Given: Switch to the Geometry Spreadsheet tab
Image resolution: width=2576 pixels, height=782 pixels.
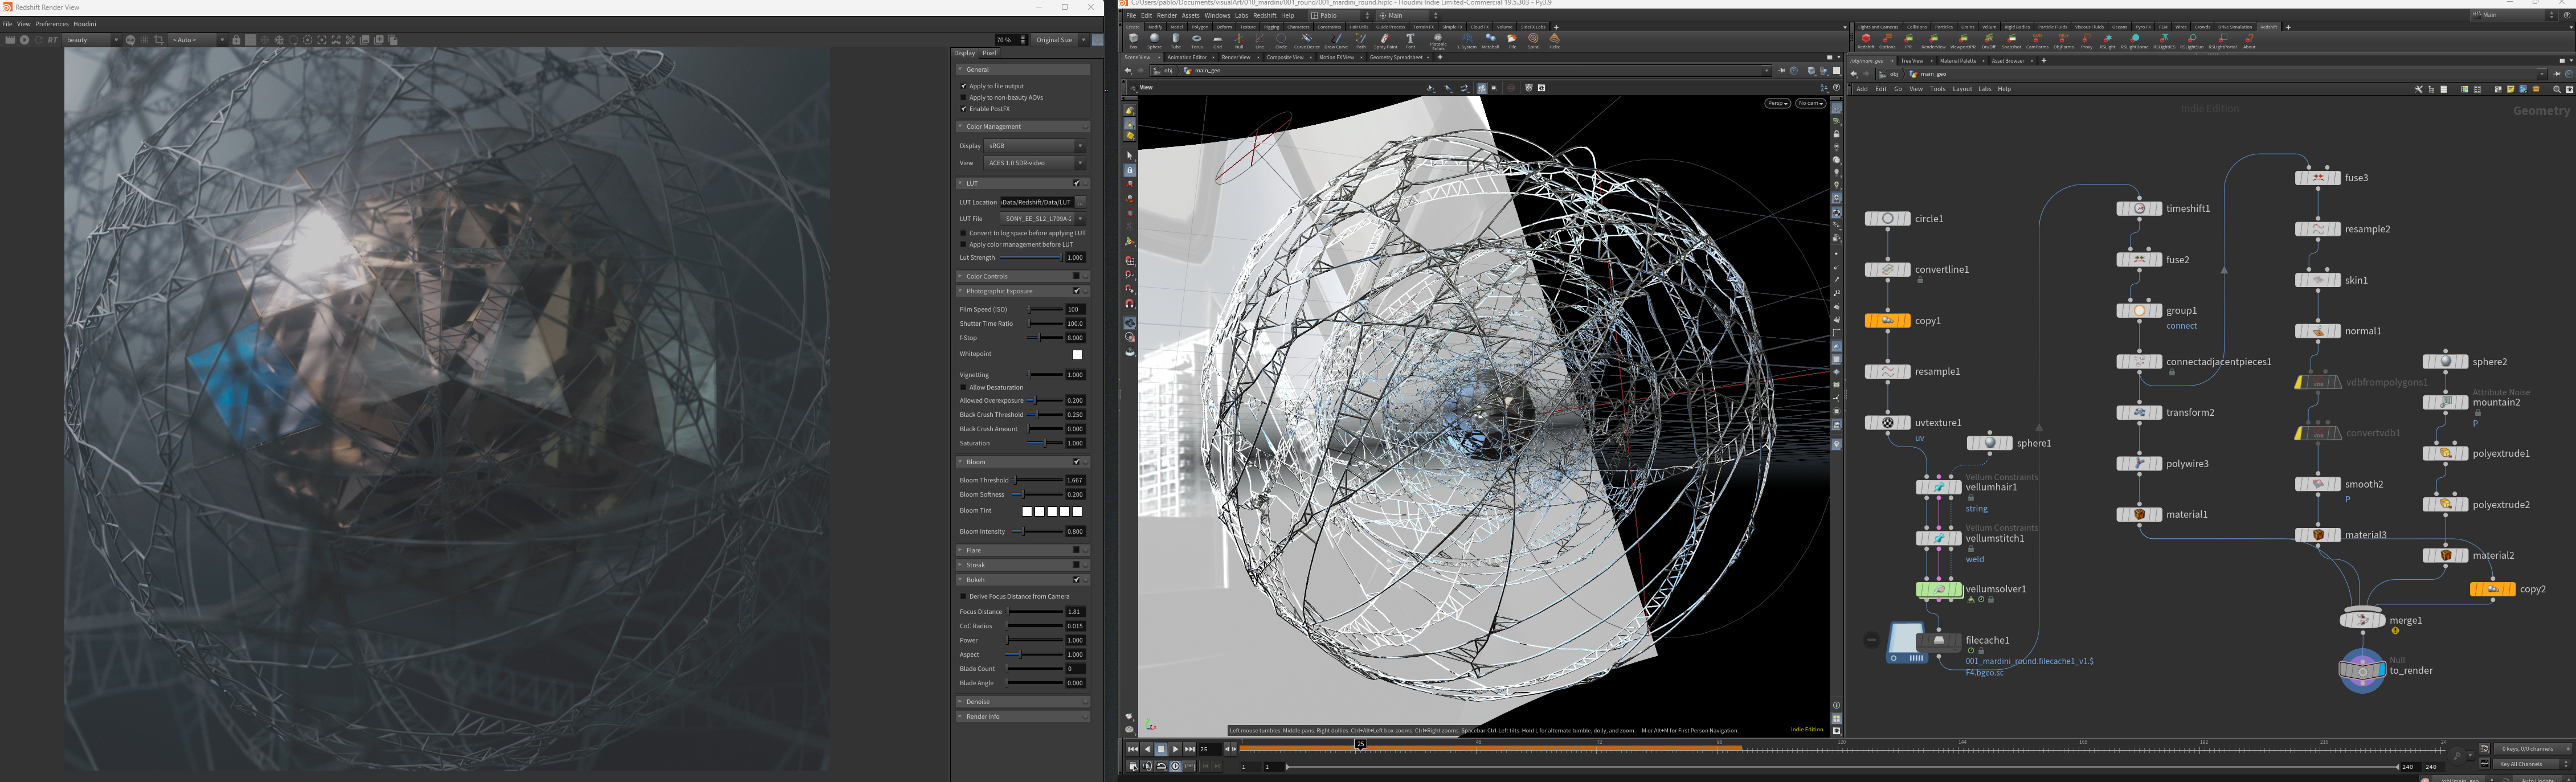Looking at the screenshot, I should pos(1396,58).
